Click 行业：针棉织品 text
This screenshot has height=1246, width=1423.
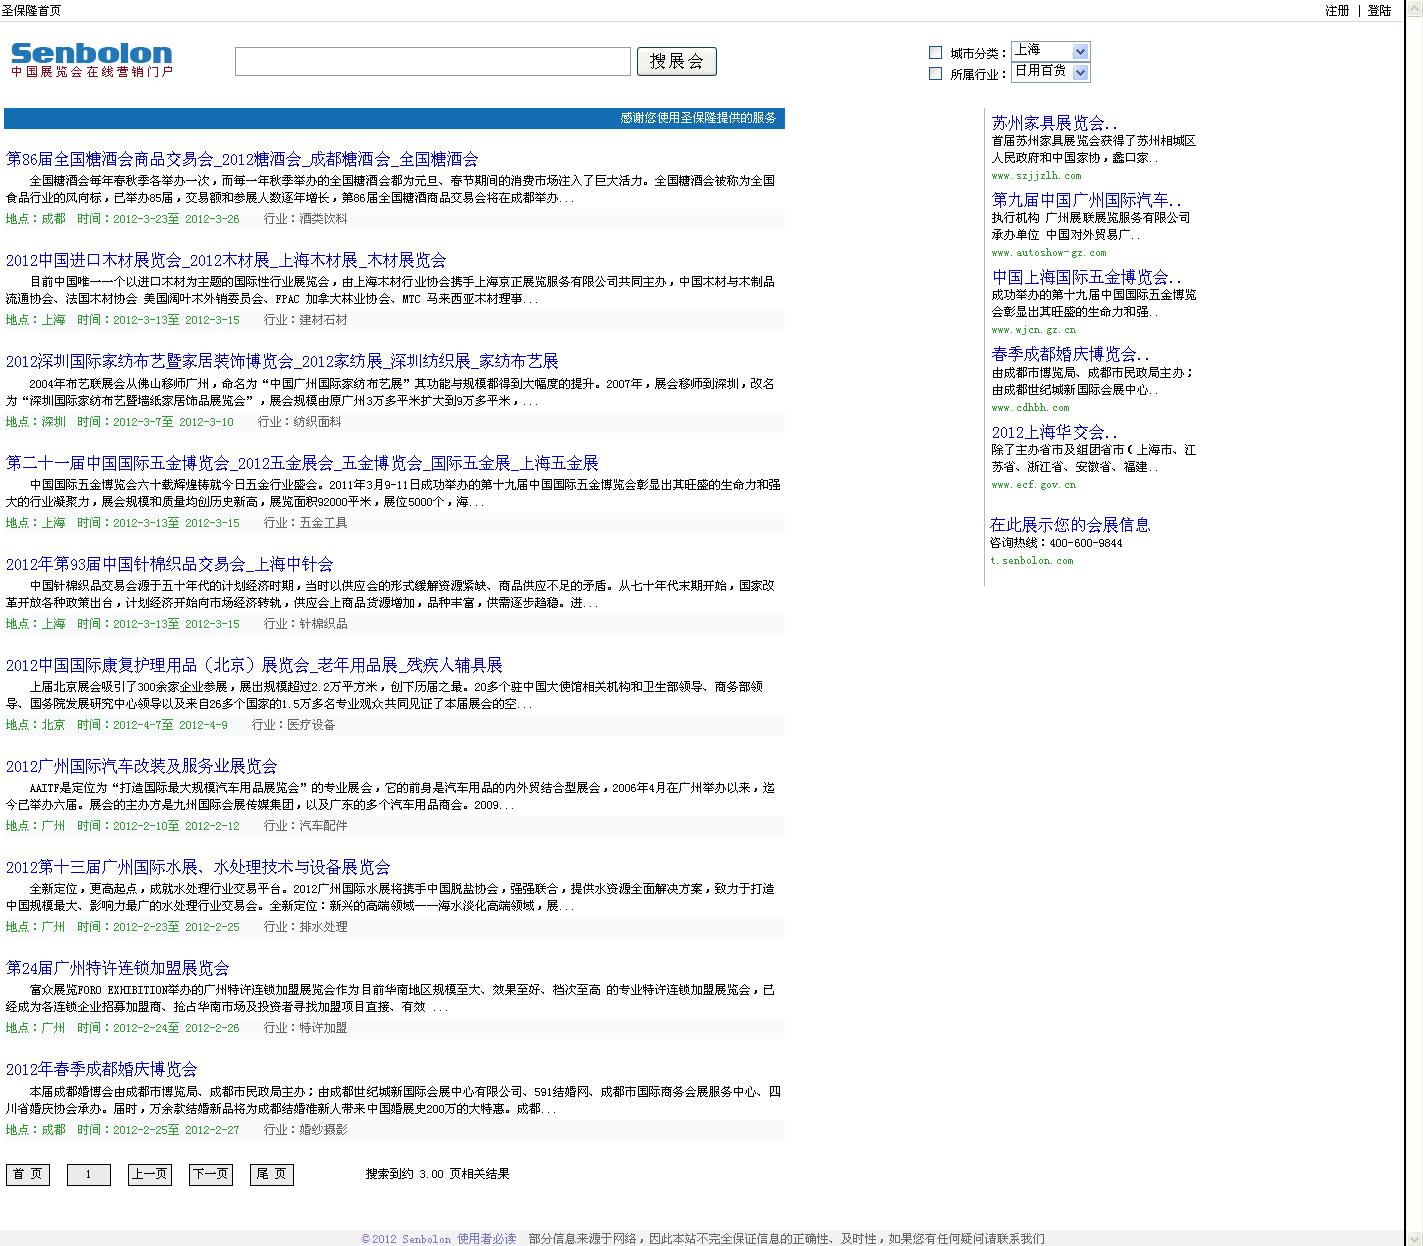tap(306, 624)
